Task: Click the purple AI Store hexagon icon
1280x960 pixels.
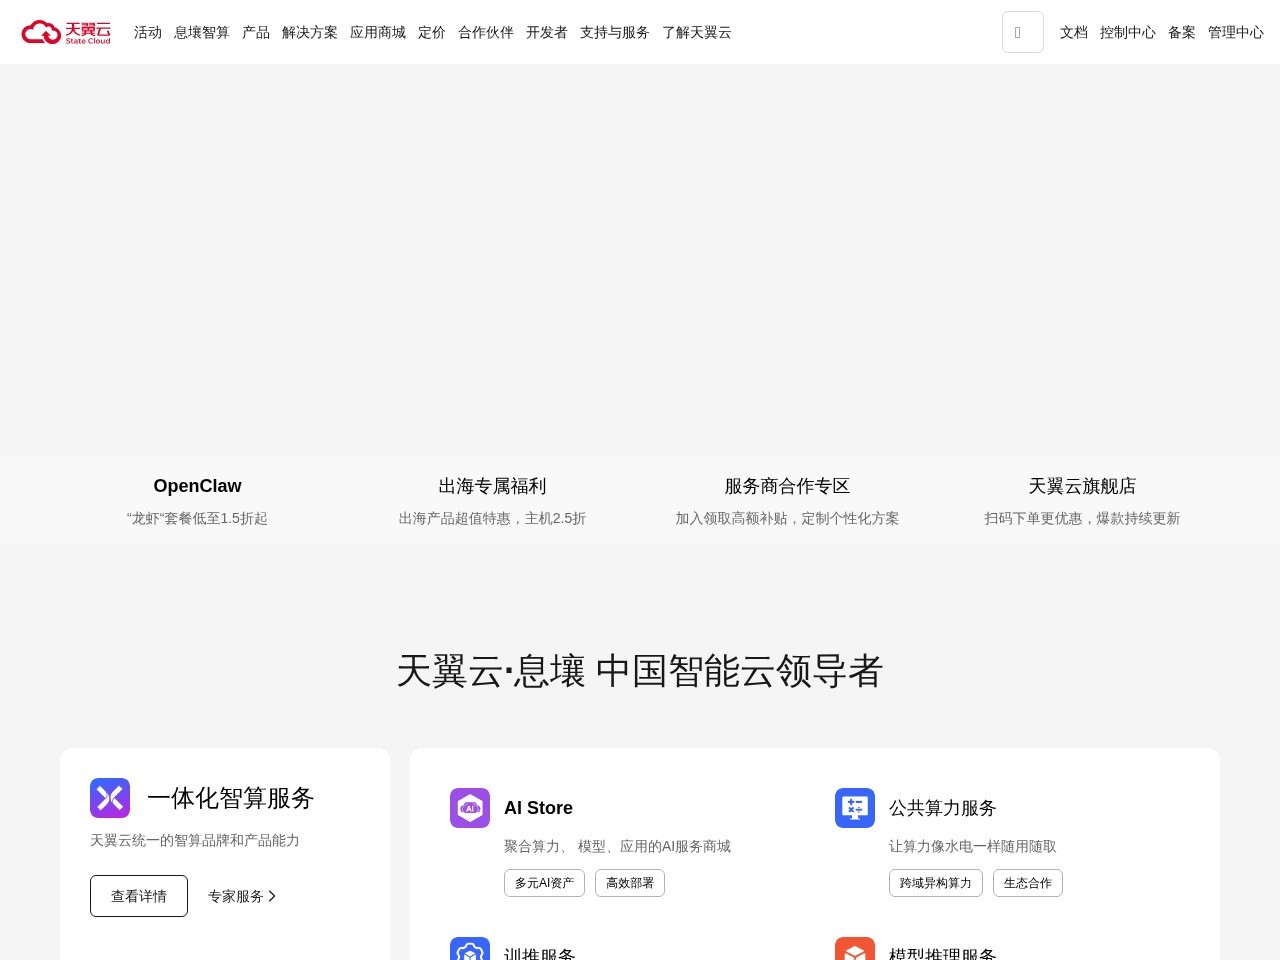Action: (x=470, y=808)
